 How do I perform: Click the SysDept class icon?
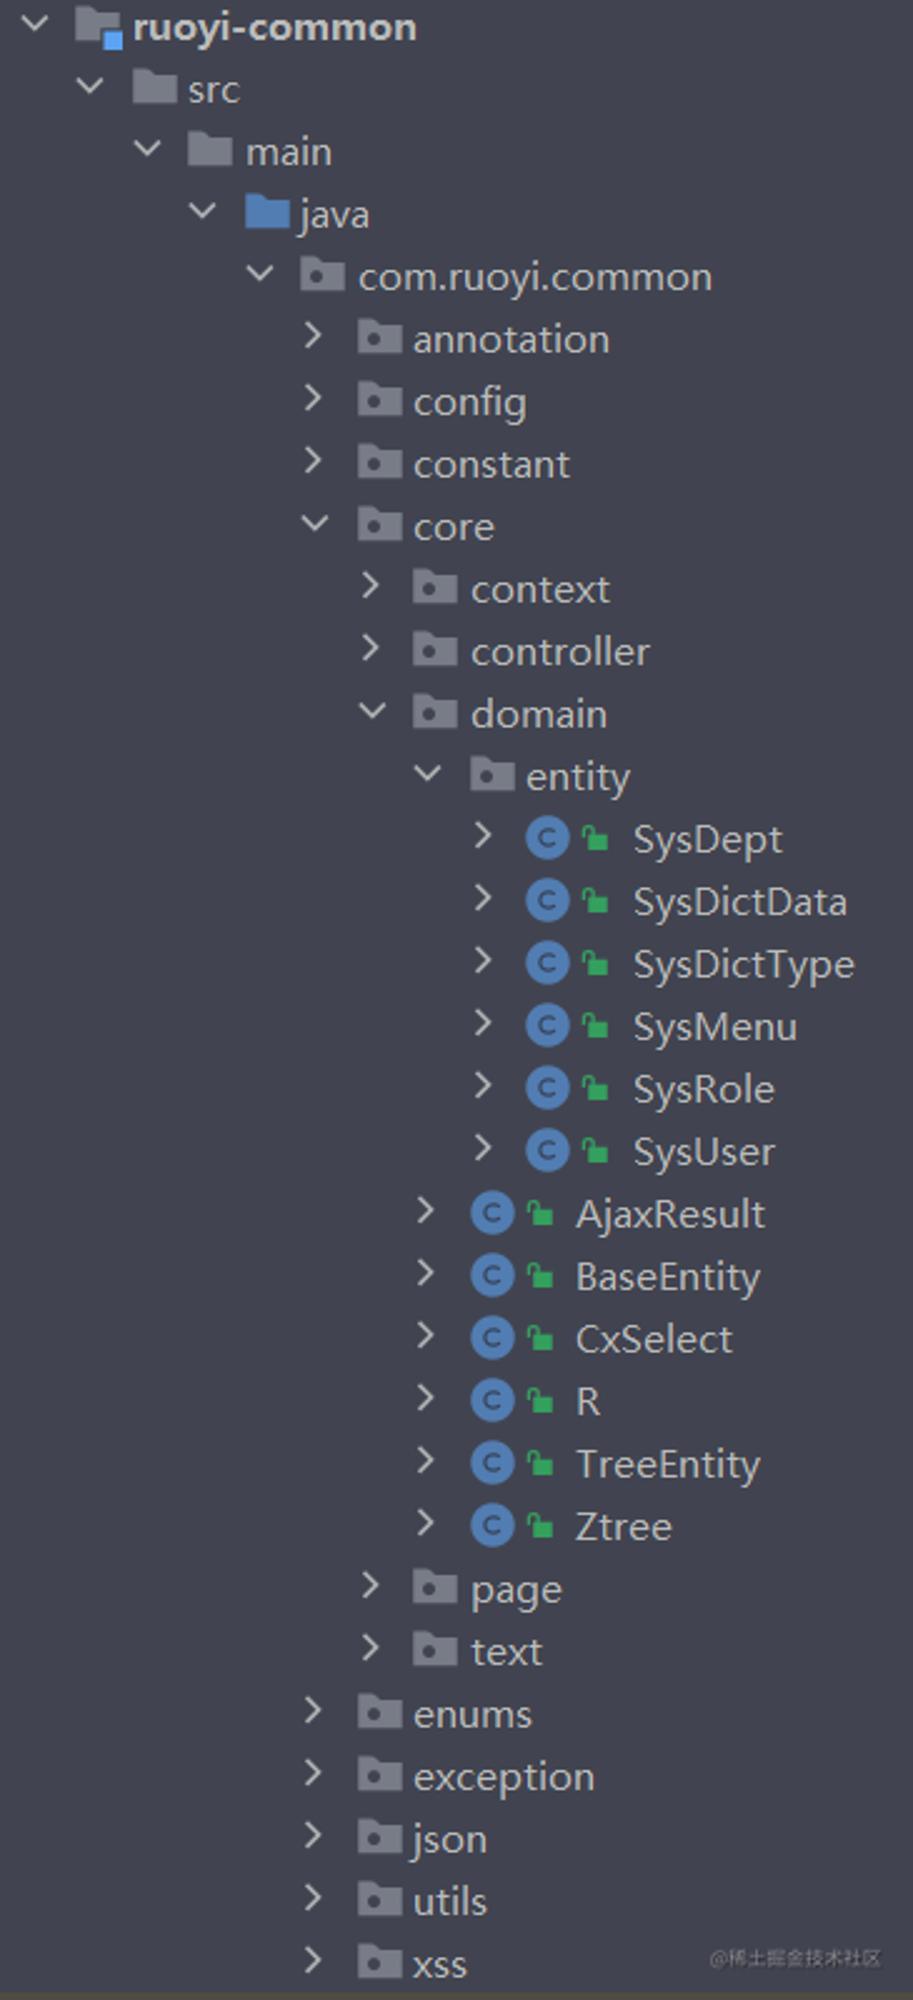coord(547,839)
